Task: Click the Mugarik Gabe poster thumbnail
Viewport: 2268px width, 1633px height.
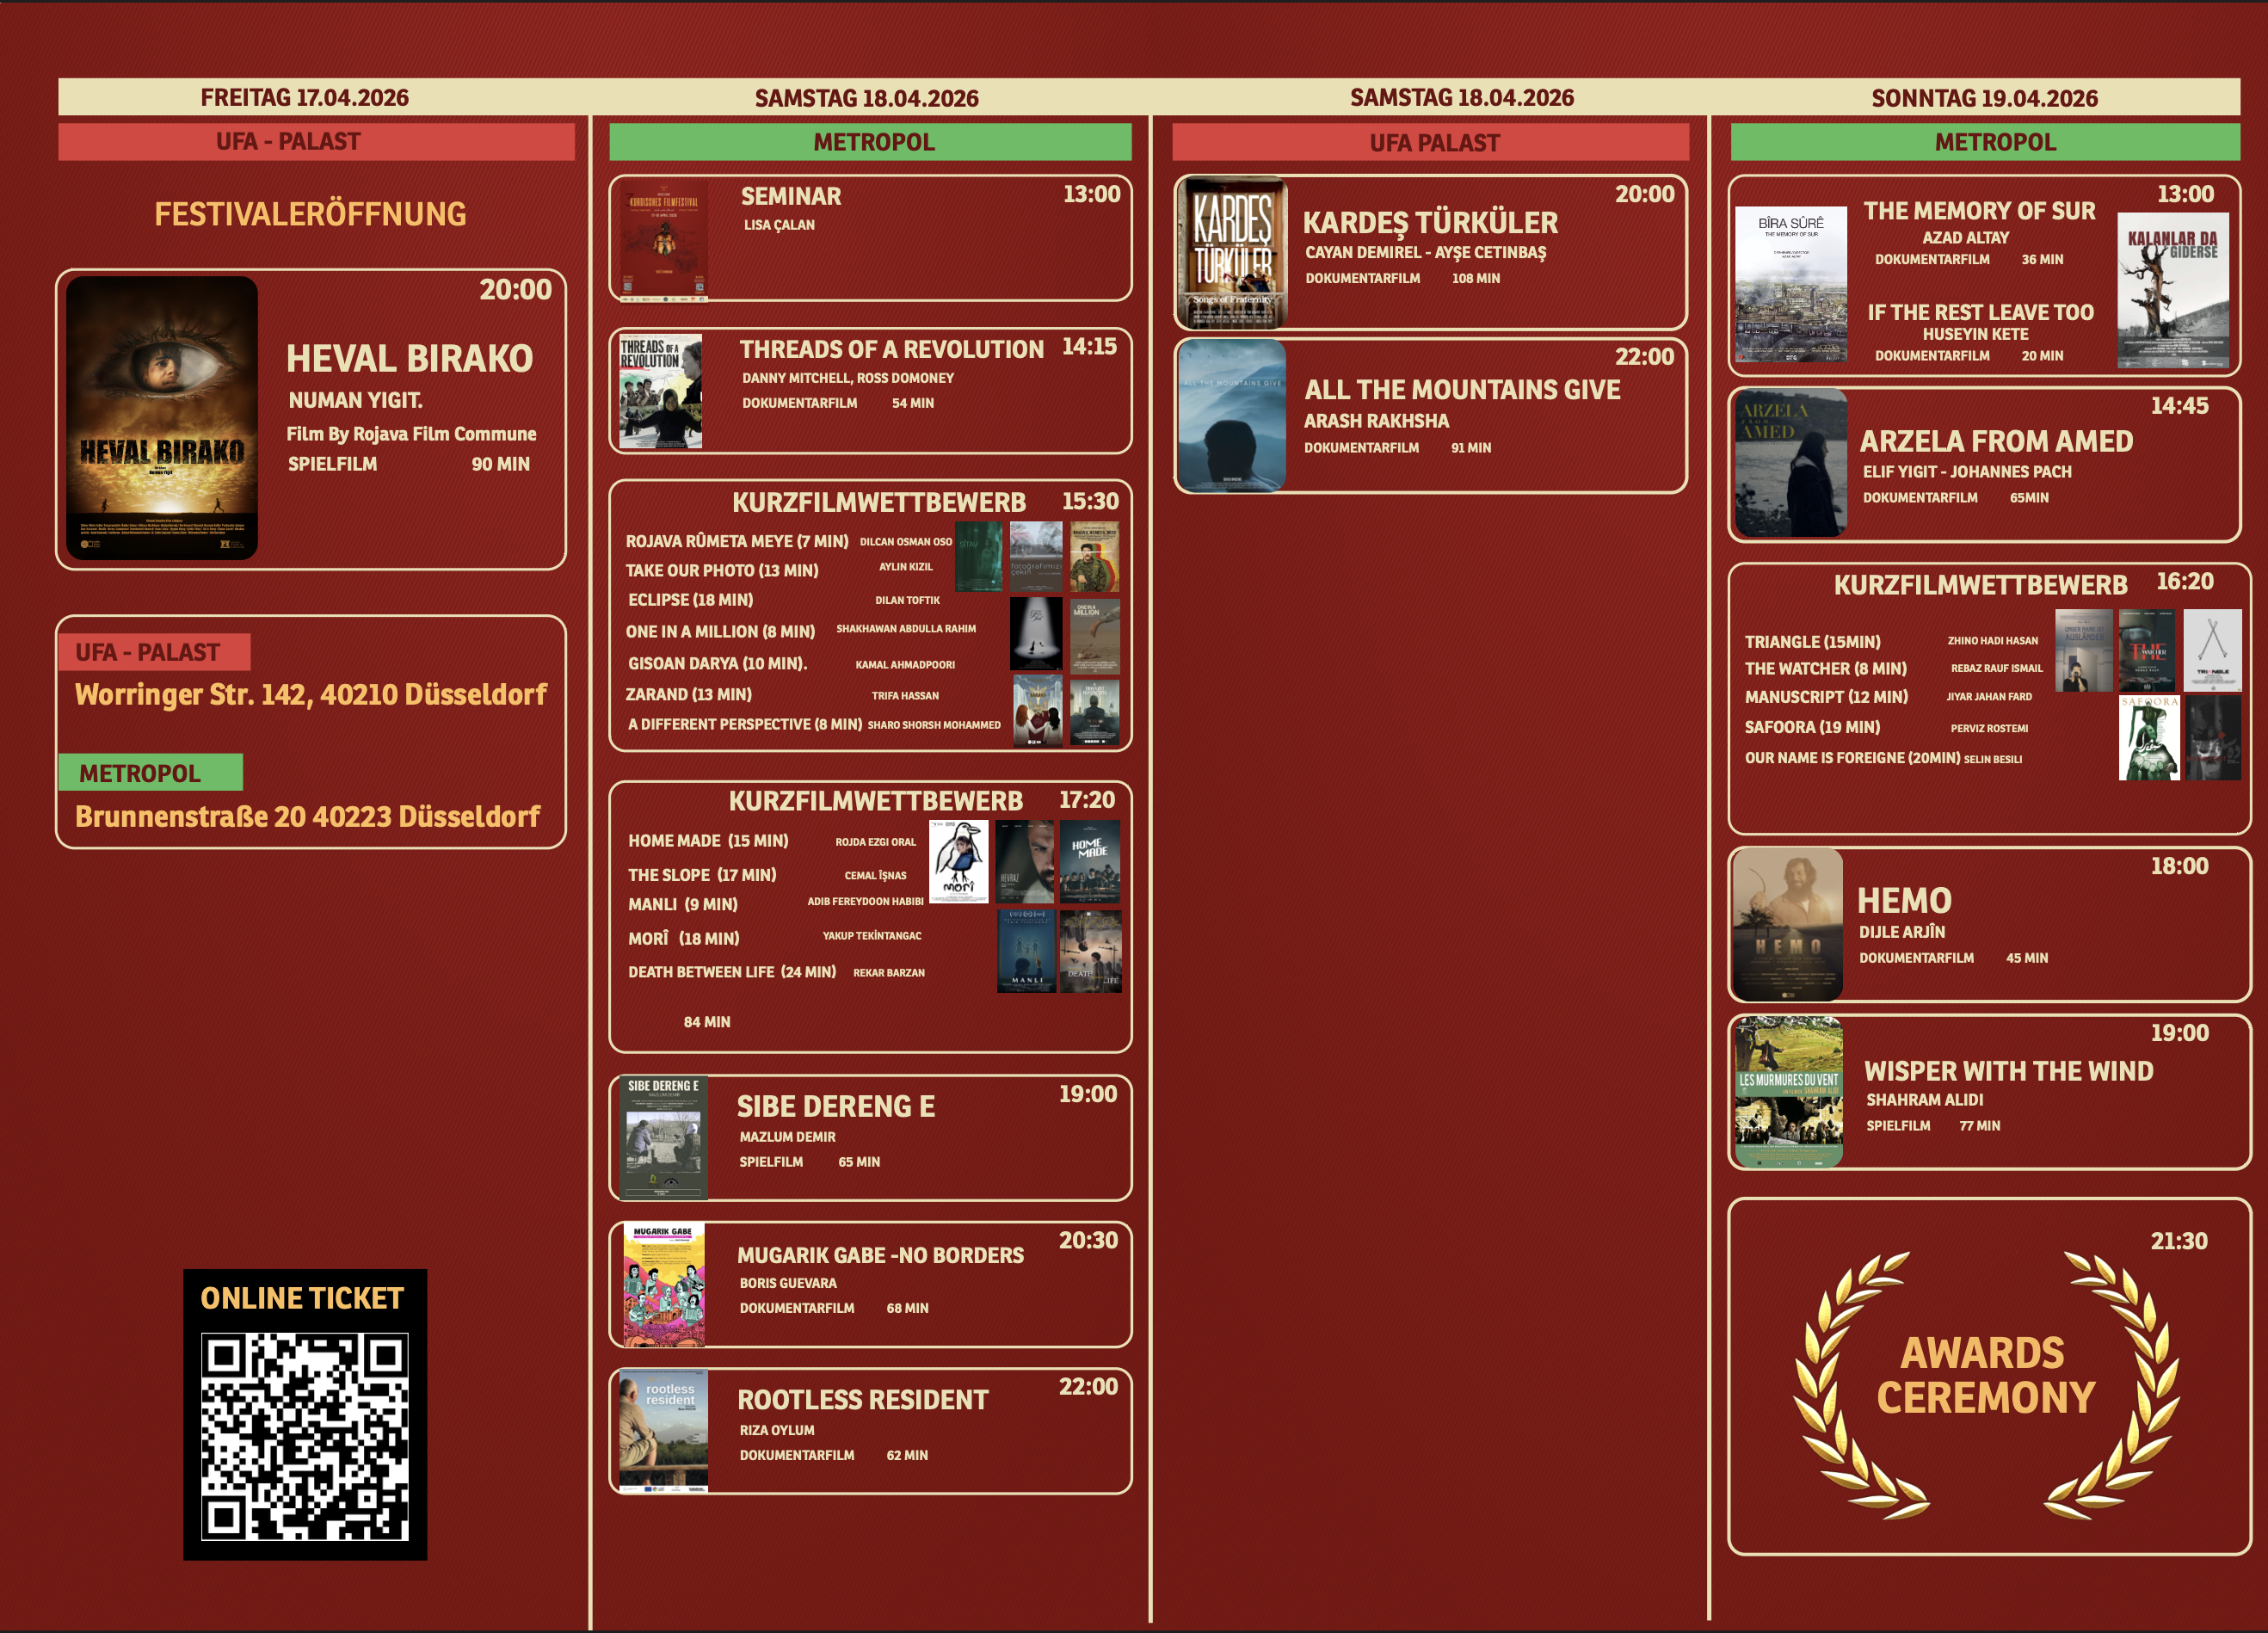Action: tap(663, 1284)
